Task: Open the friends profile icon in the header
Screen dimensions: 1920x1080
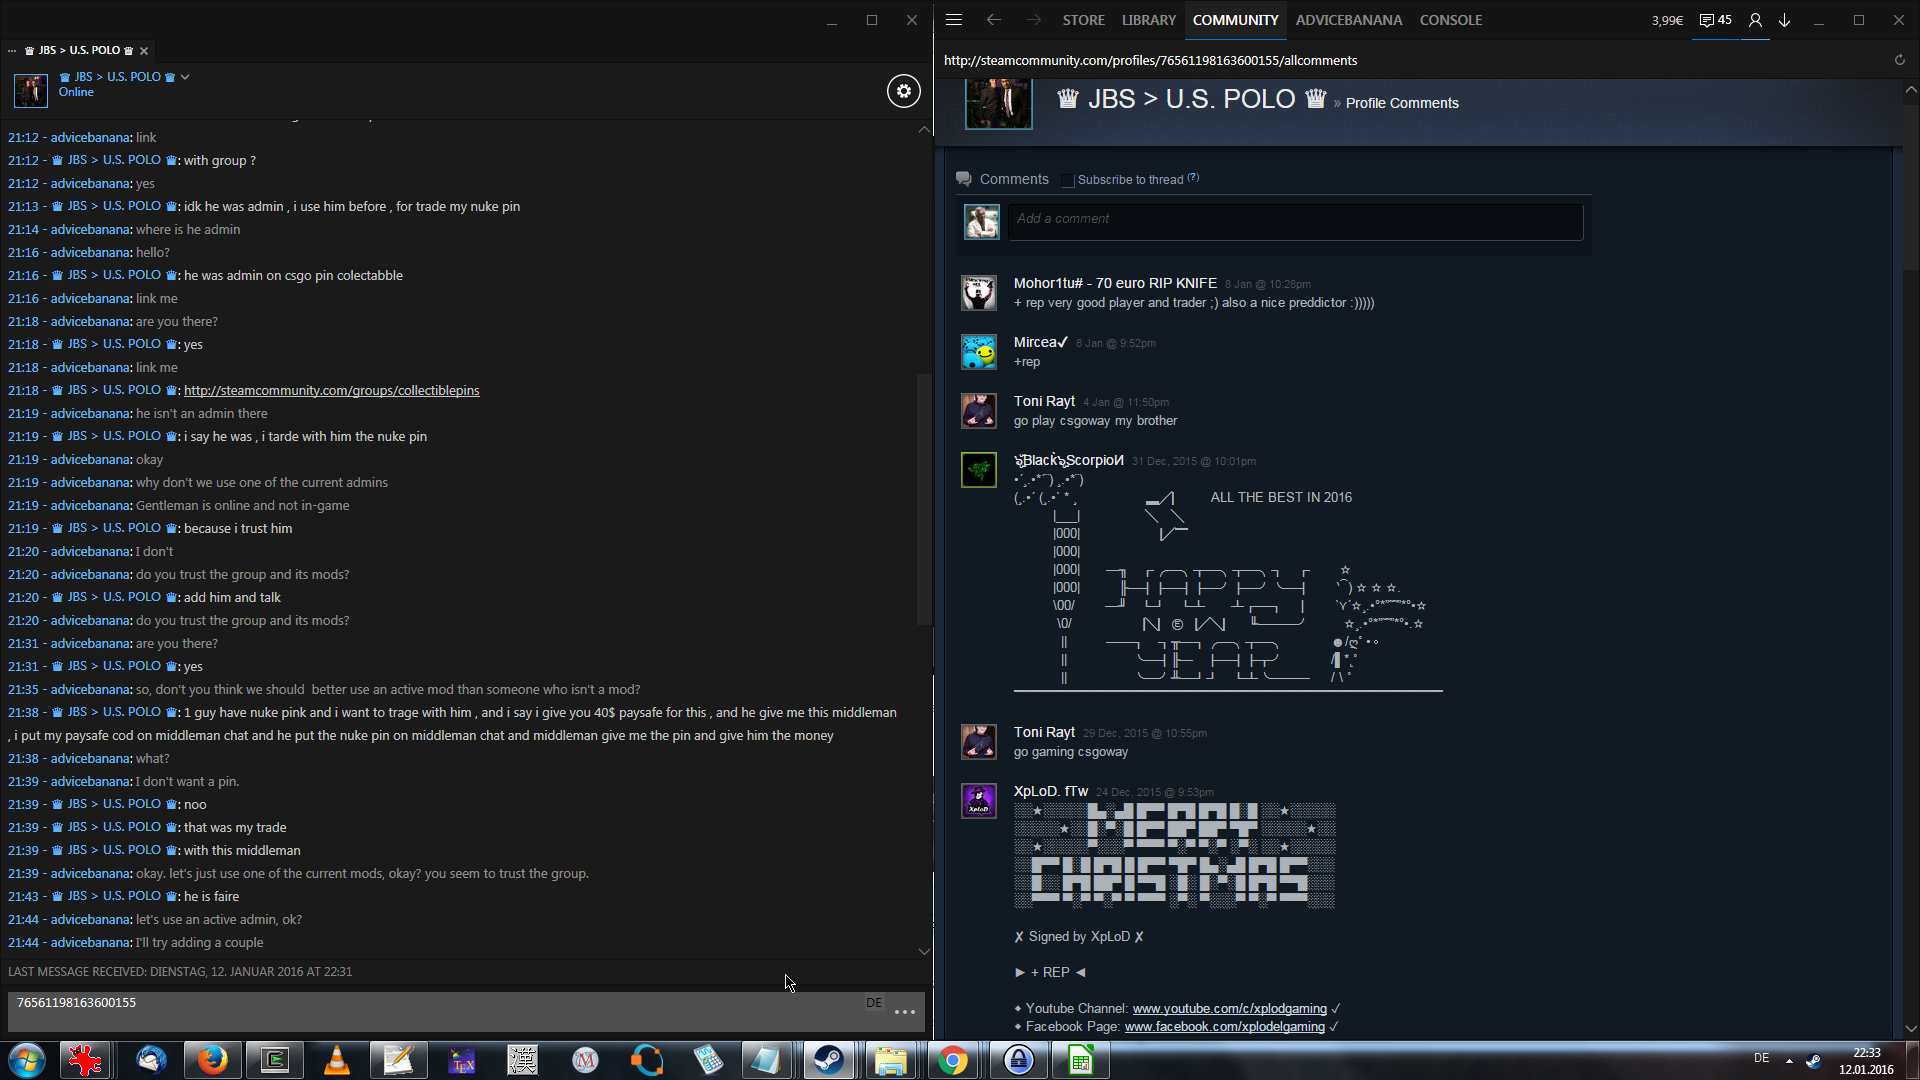Action: [x=1755, y=20]
